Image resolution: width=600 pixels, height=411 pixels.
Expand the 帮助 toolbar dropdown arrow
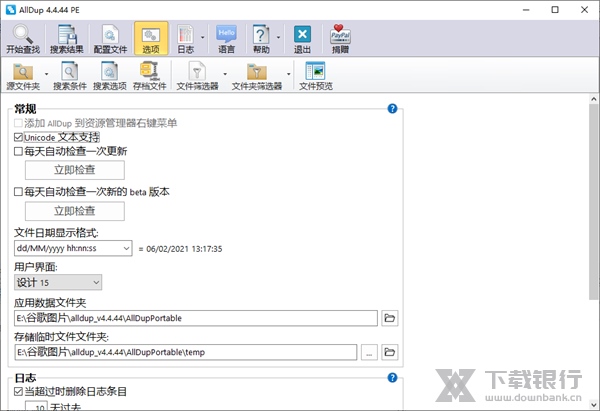tap(278, 38)
